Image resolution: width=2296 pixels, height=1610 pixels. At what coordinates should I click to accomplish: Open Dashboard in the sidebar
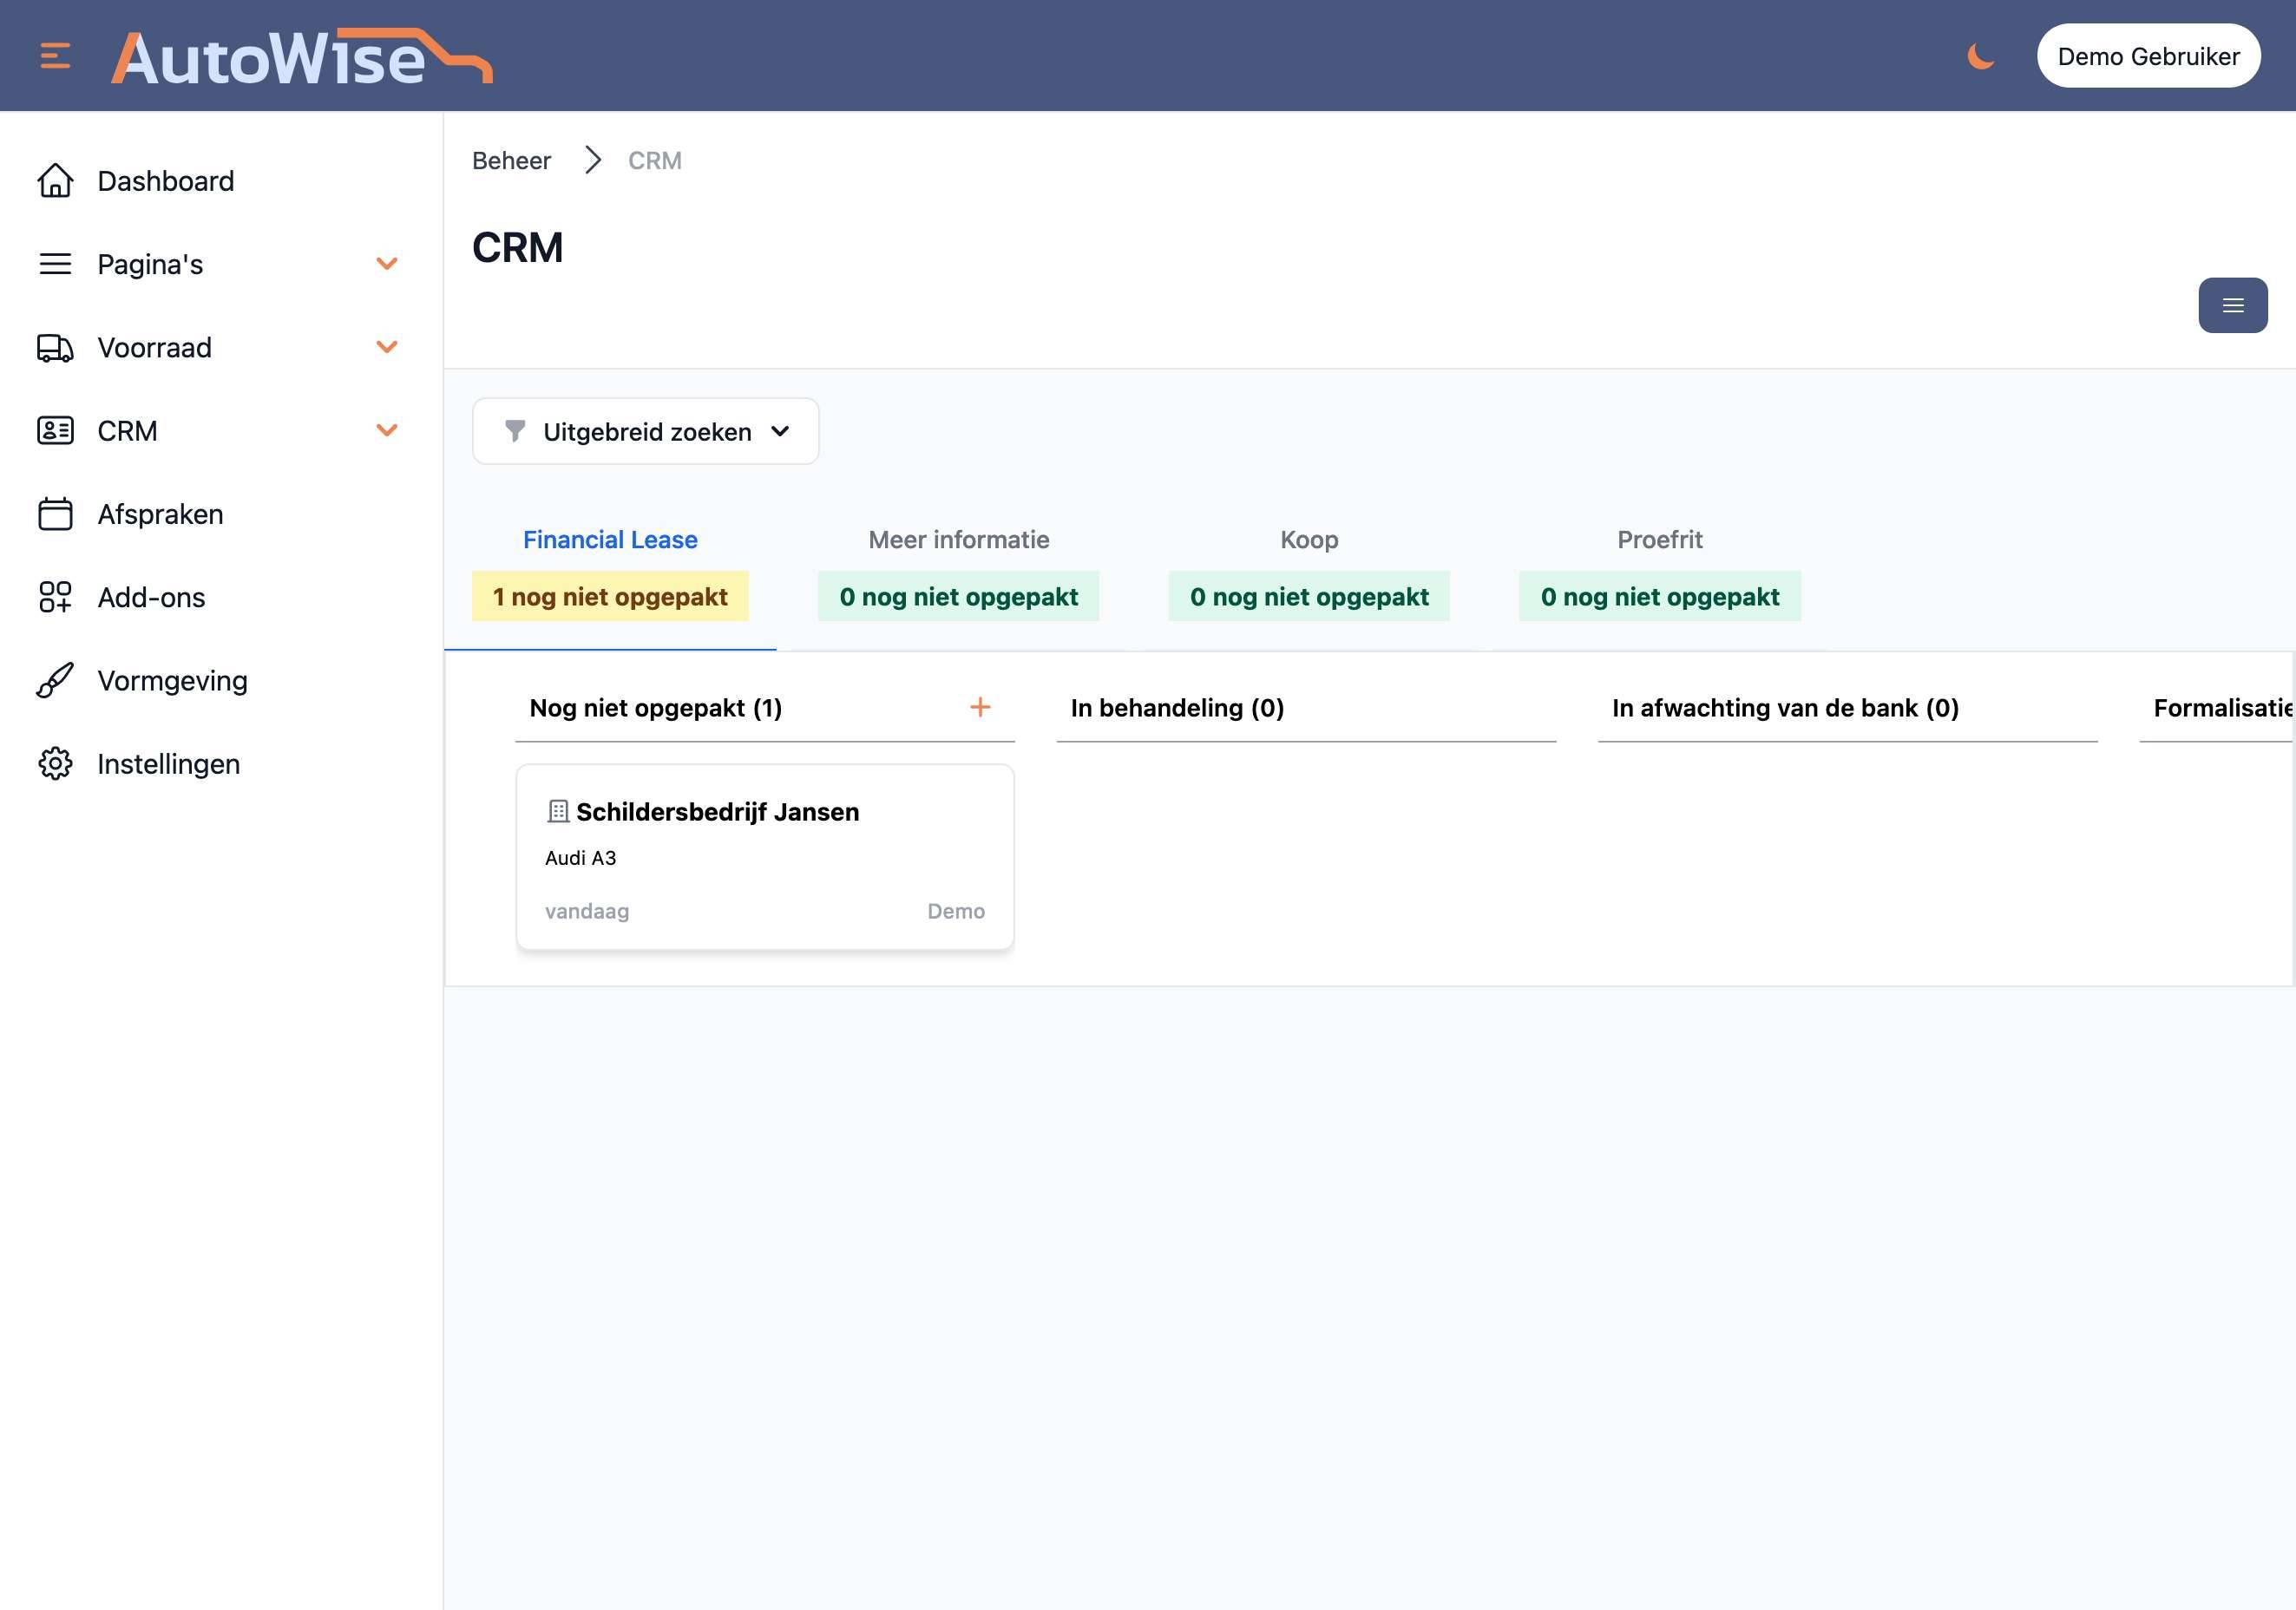pyautogui.click(x=166, y=181)
